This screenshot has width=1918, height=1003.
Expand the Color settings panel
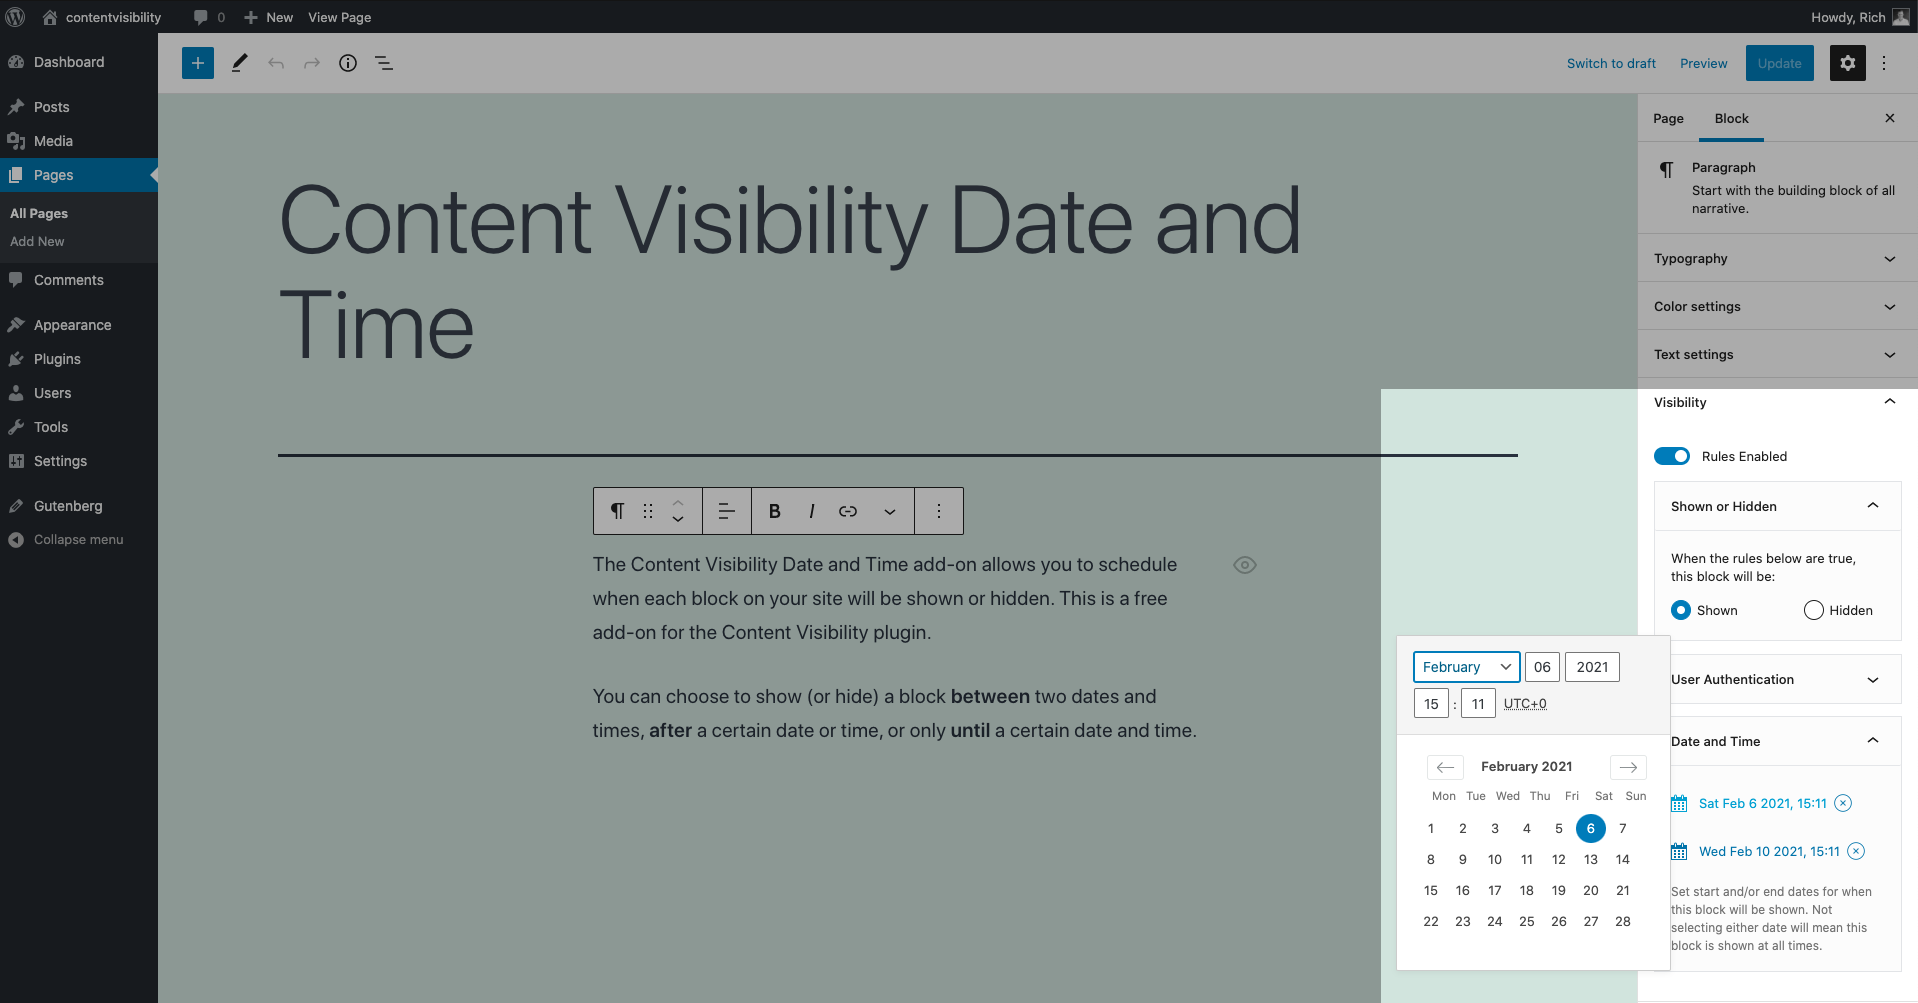click(x=1778, y=306)
